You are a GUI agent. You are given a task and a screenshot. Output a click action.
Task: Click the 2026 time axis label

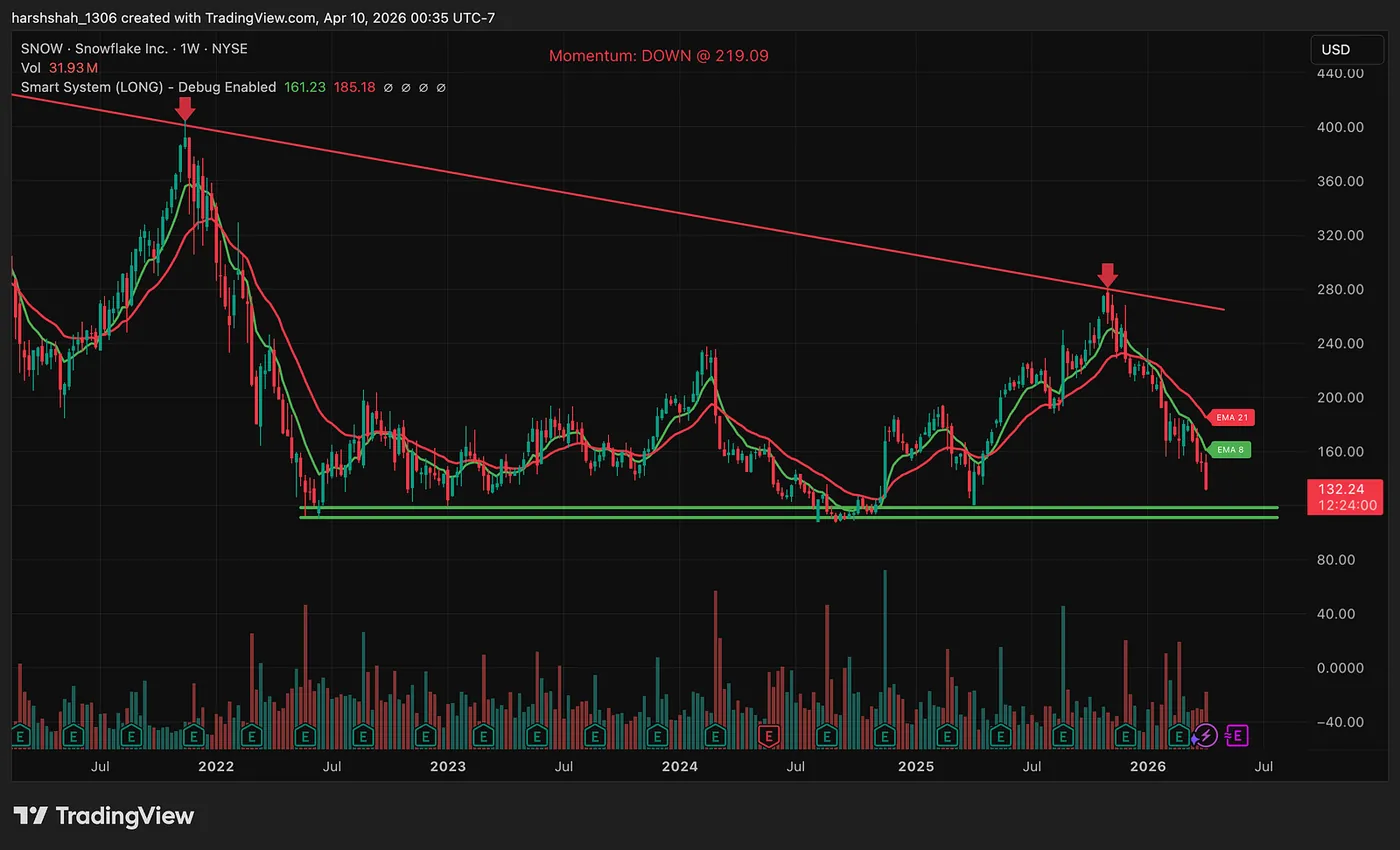point(1148,767)
